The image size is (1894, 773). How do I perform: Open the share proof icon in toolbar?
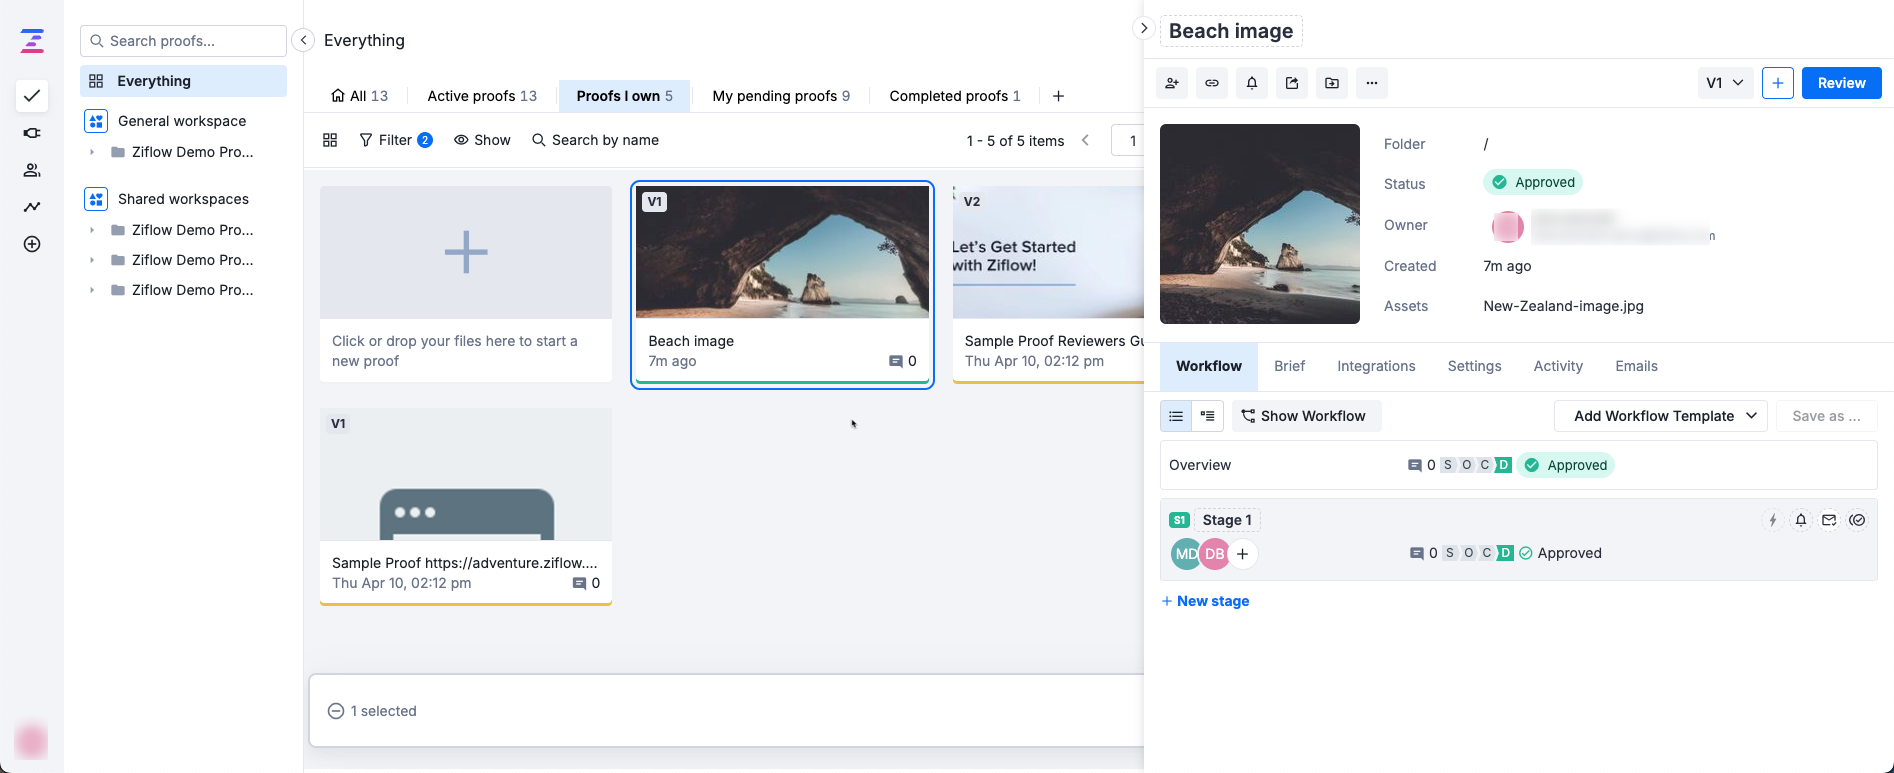[x=1291, y=83]
